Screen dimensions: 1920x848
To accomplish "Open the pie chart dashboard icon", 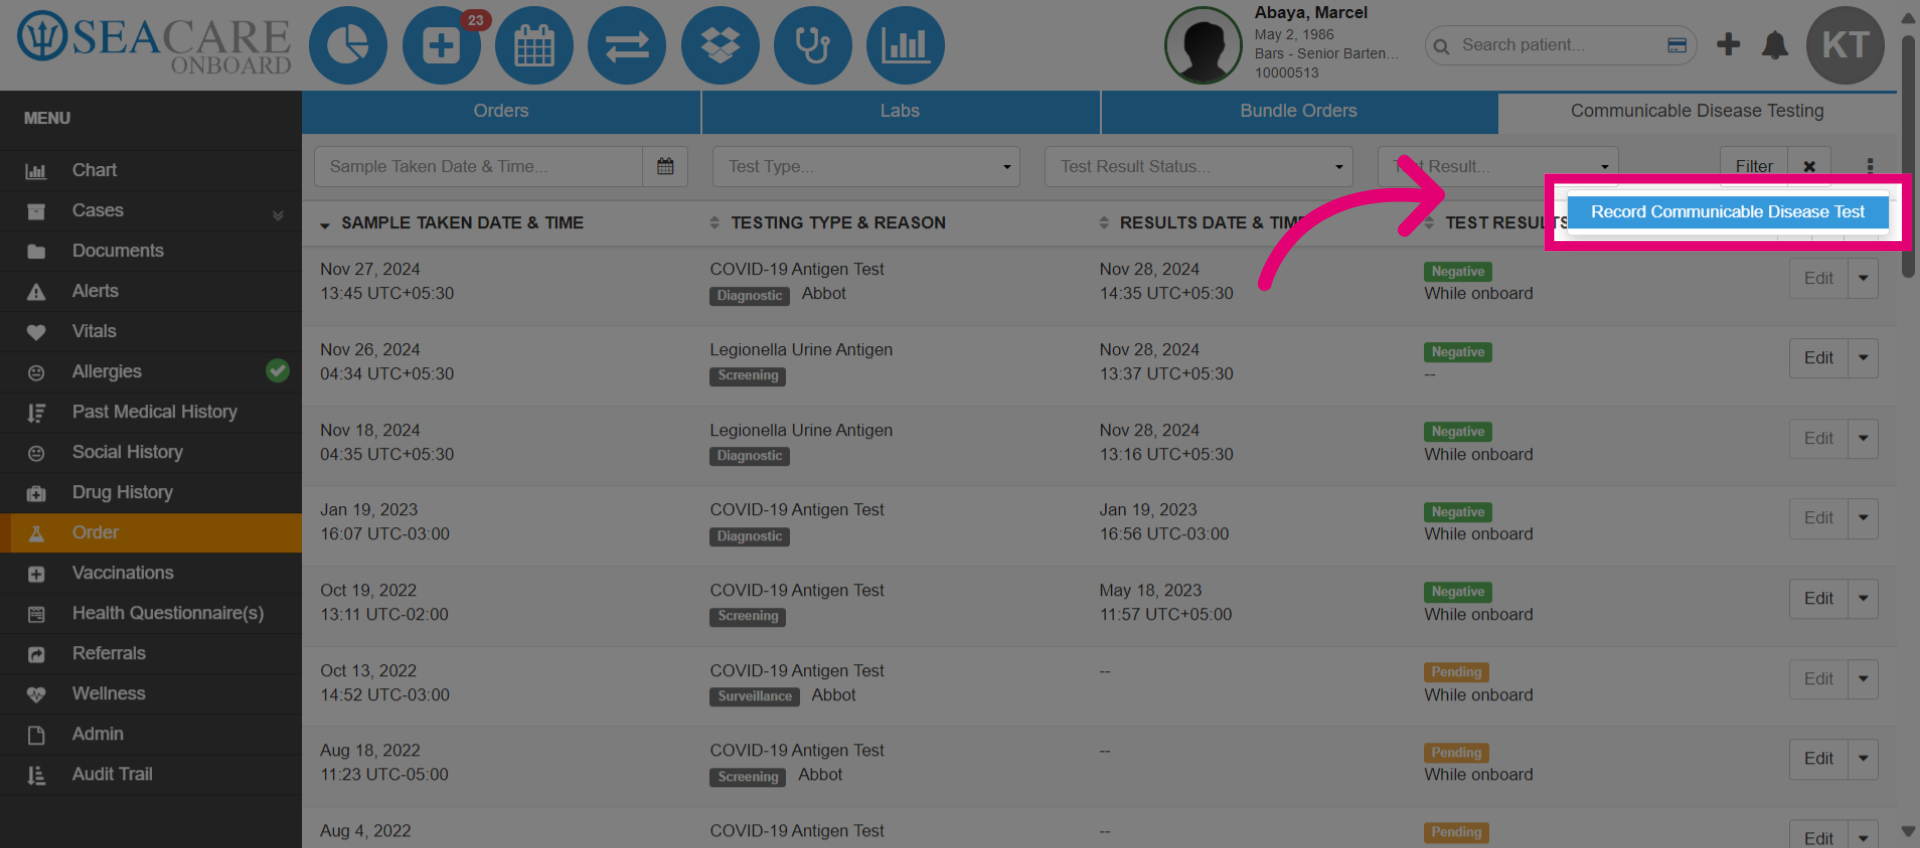I will [x=348, y=45].
